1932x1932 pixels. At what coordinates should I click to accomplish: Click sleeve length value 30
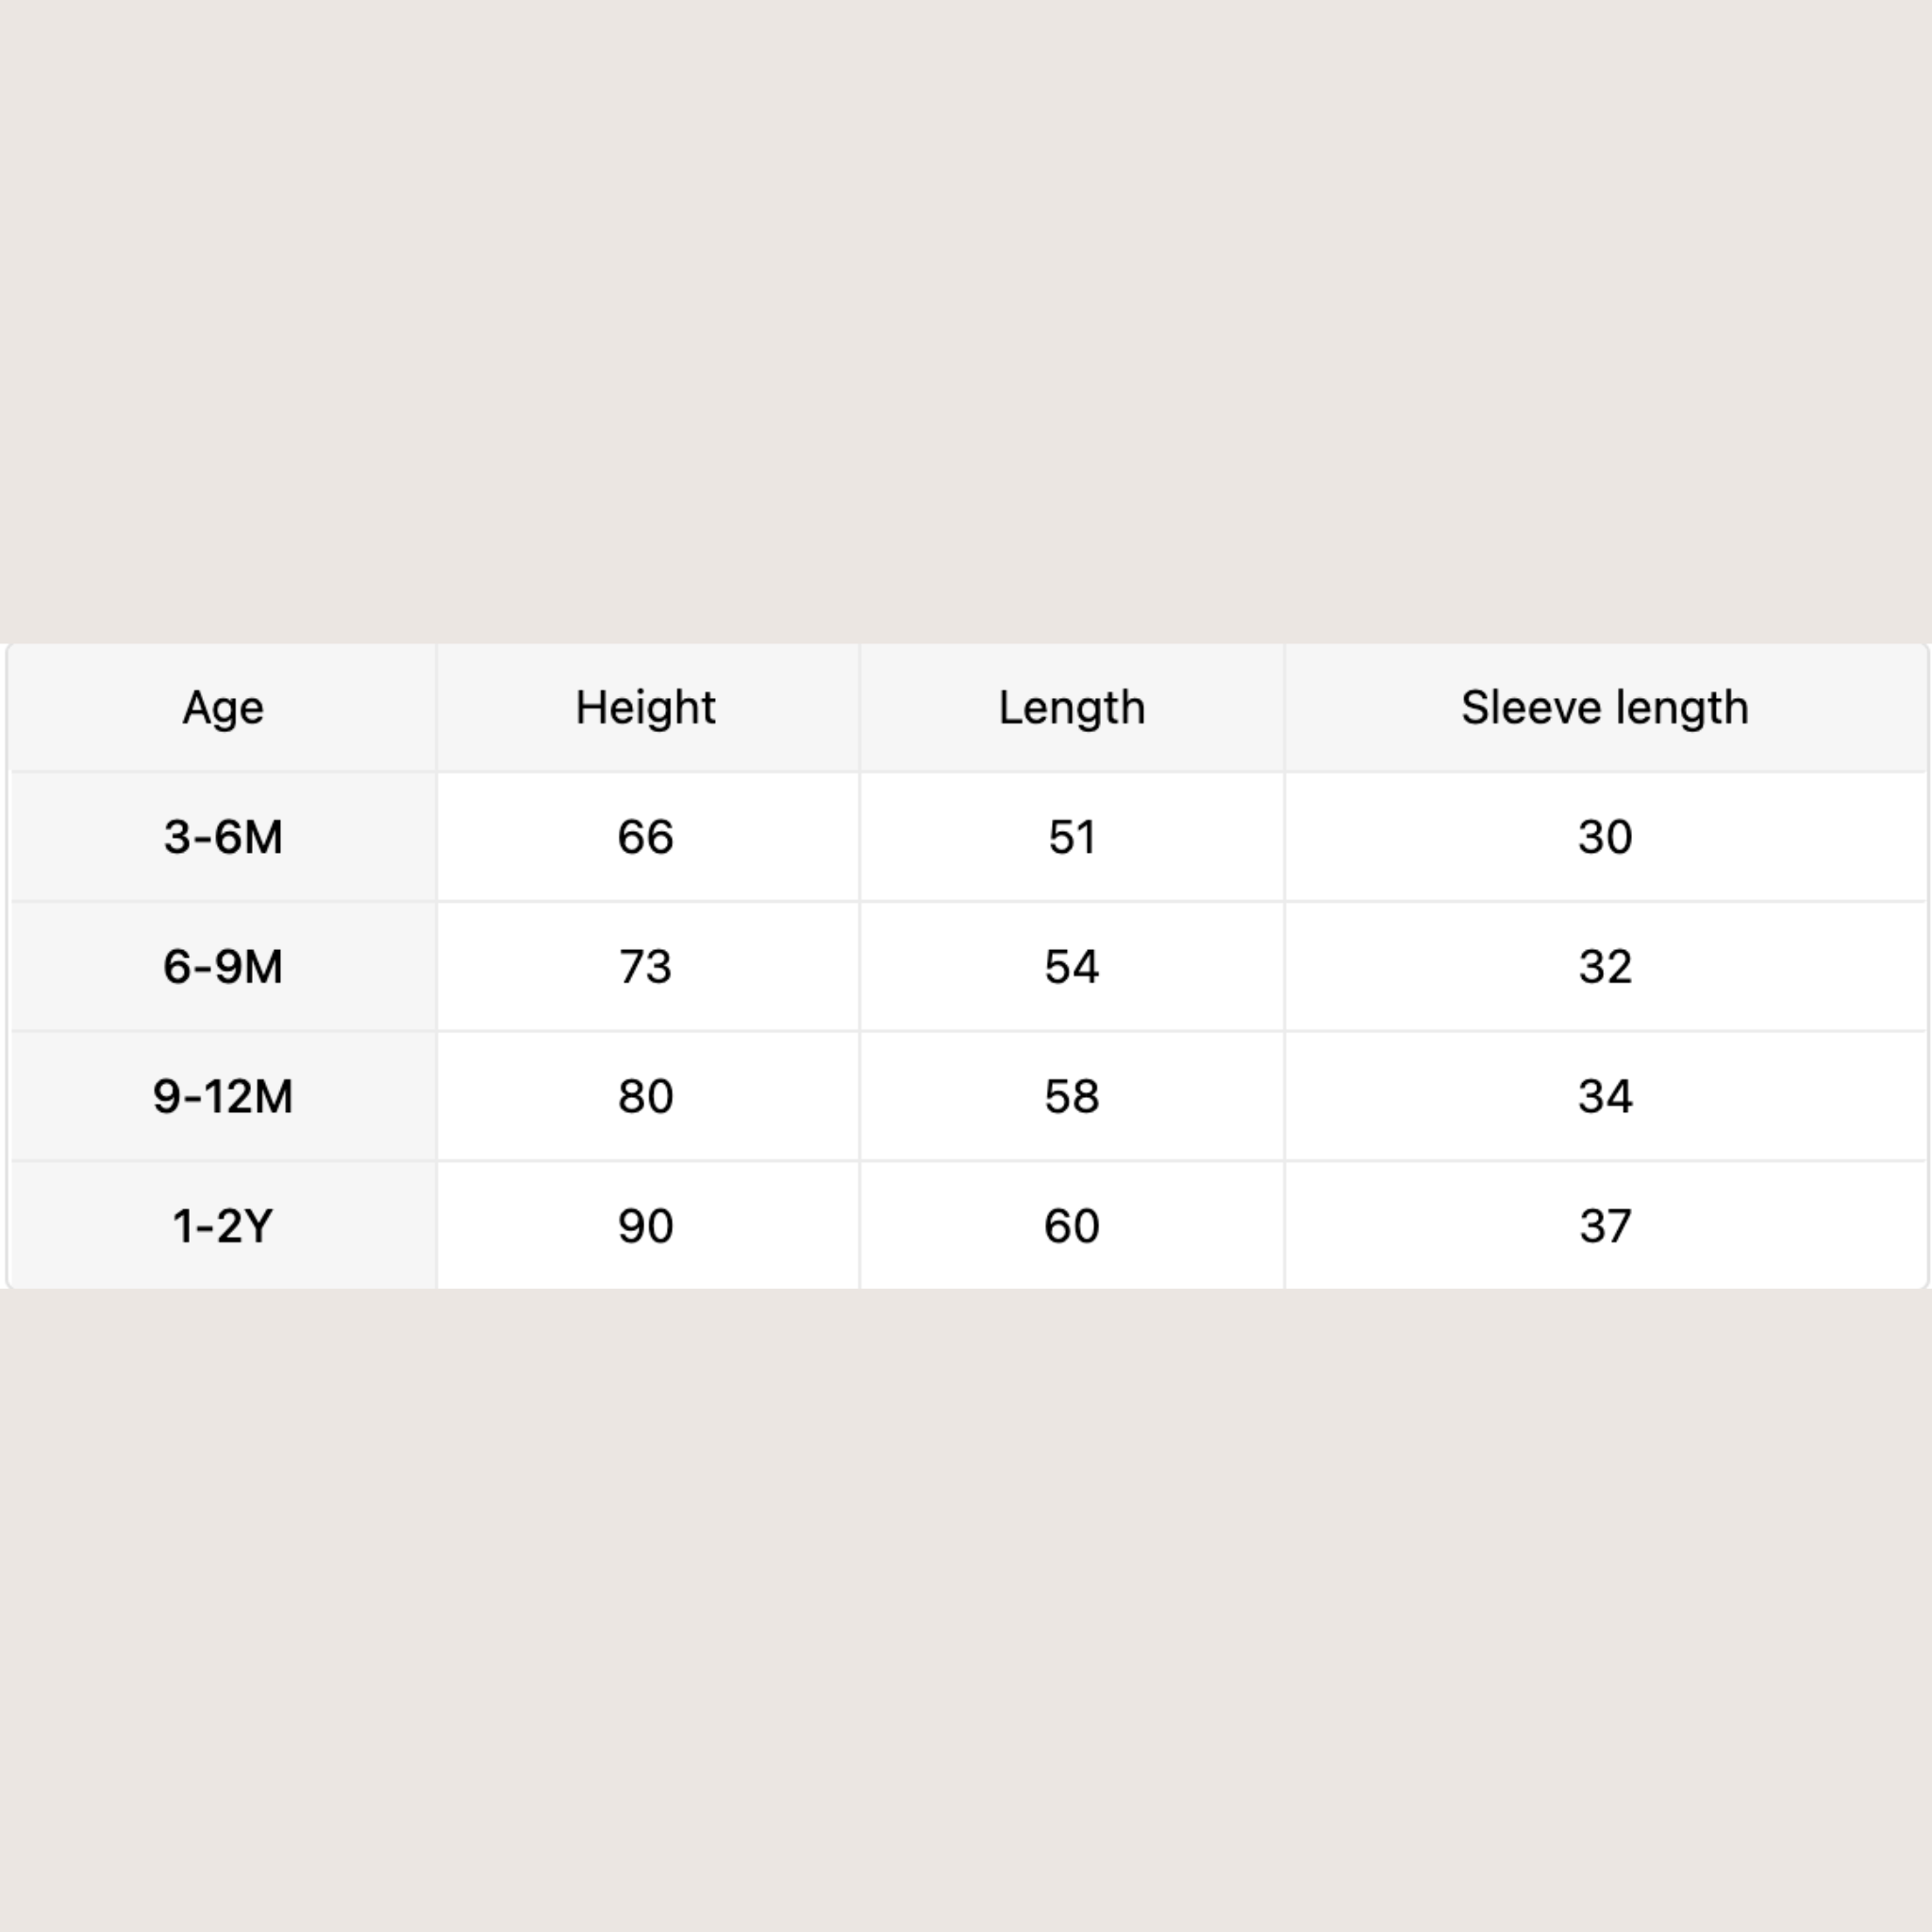(1604, 837)
